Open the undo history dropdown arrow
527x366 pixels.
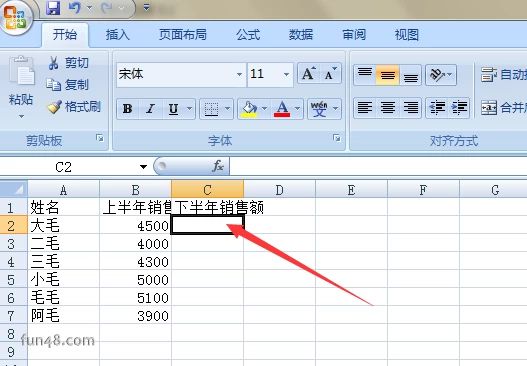[89, 8]
